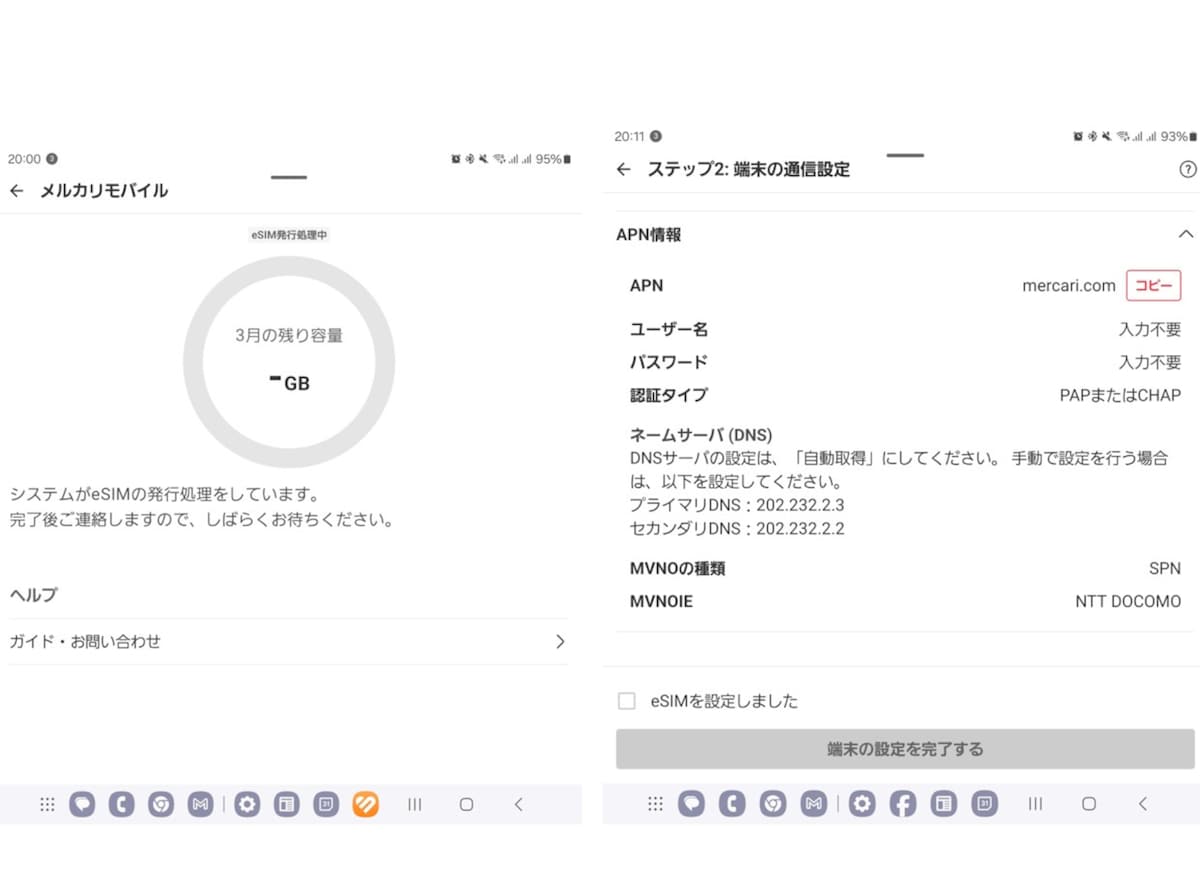Viewport: 1200px width, 895px height.
Task: Tap drag handle atop right screen
Action: [x=905, y=155]
